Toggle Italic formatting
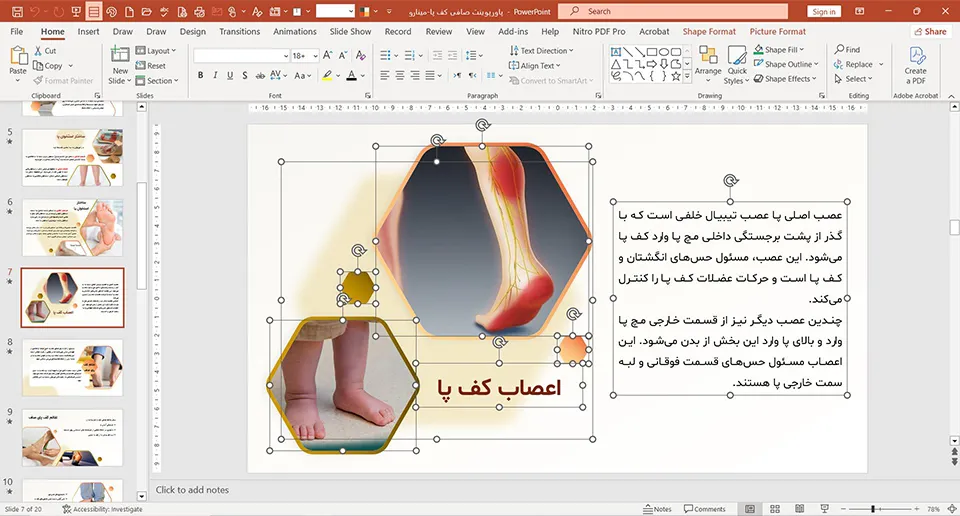 point(215,75)
